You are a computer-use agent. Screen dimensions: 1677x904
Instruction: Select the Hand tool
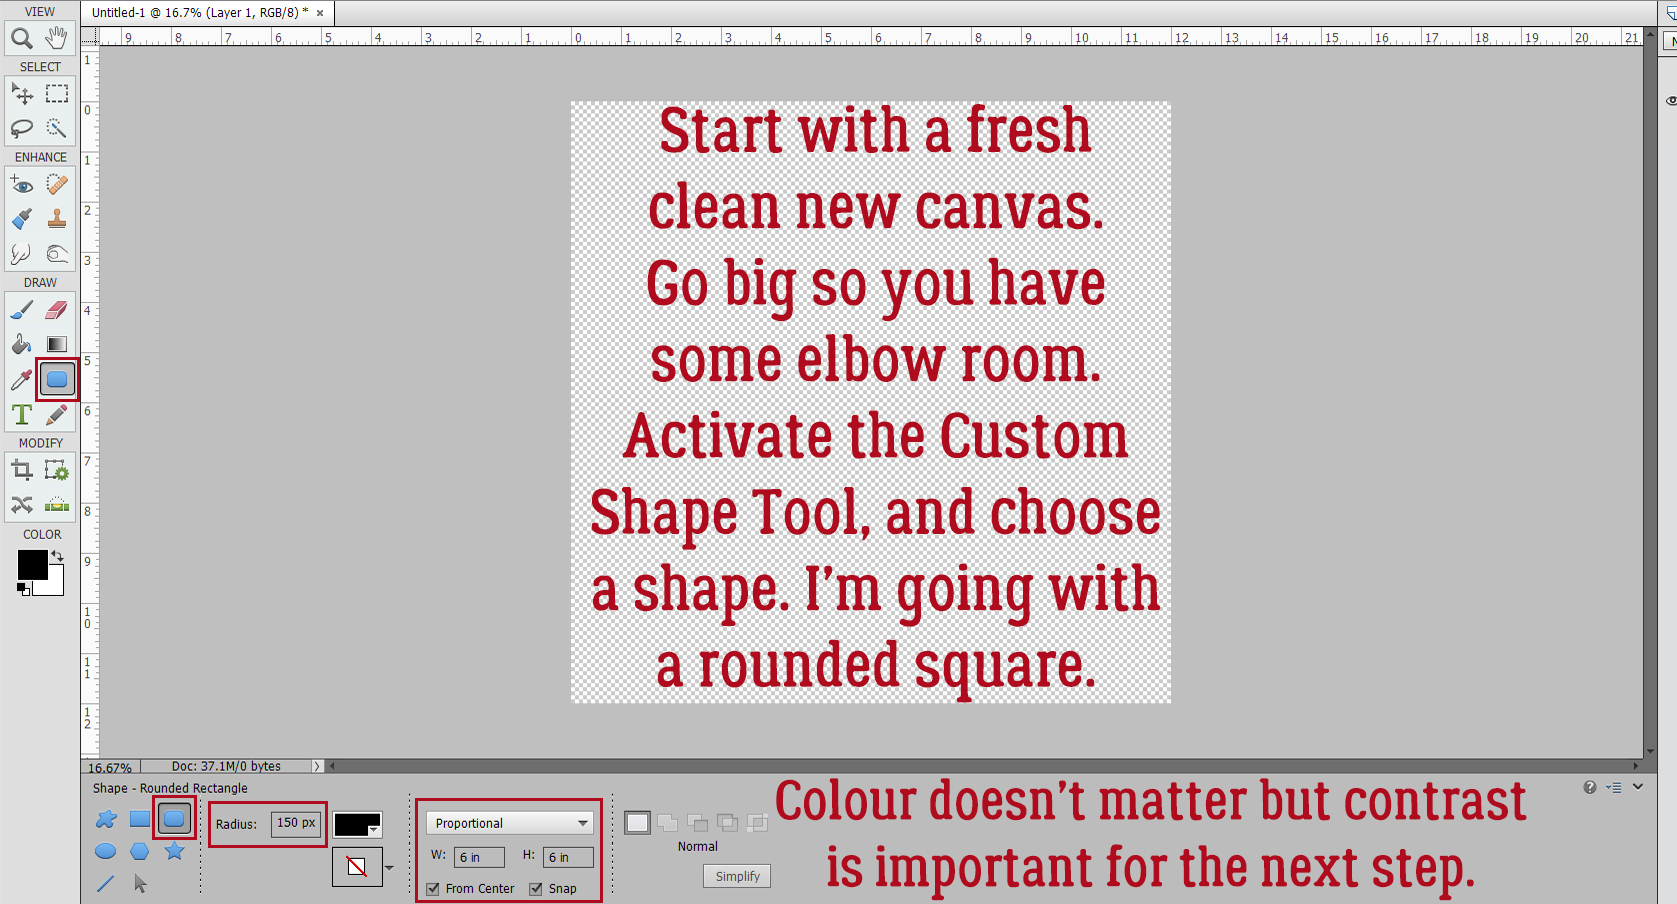[x=57, y=39]
